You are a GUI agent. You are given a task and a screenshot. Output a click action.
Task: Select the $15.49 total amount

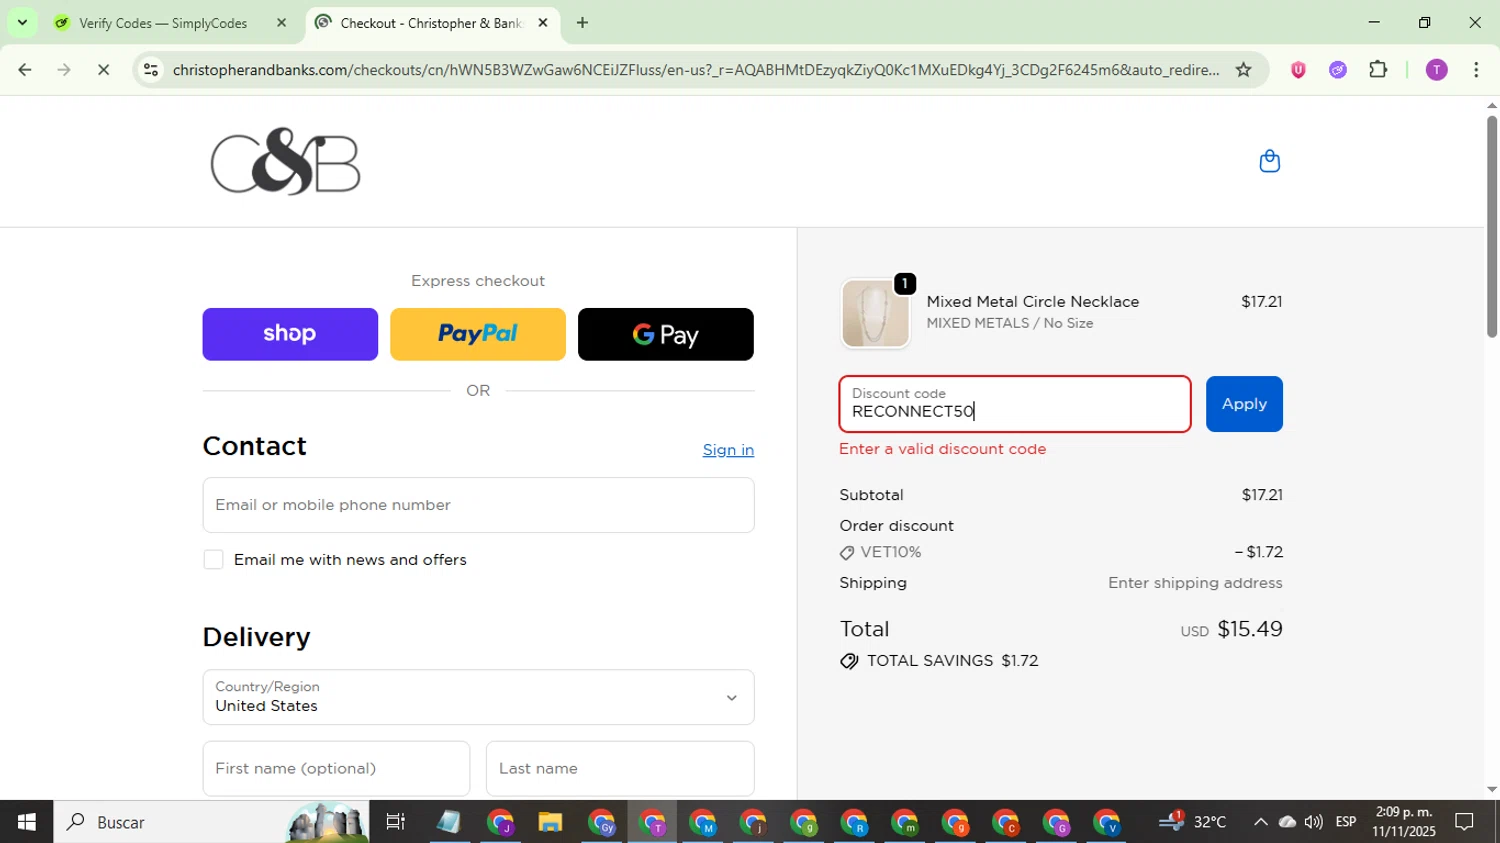point(1250,629)
